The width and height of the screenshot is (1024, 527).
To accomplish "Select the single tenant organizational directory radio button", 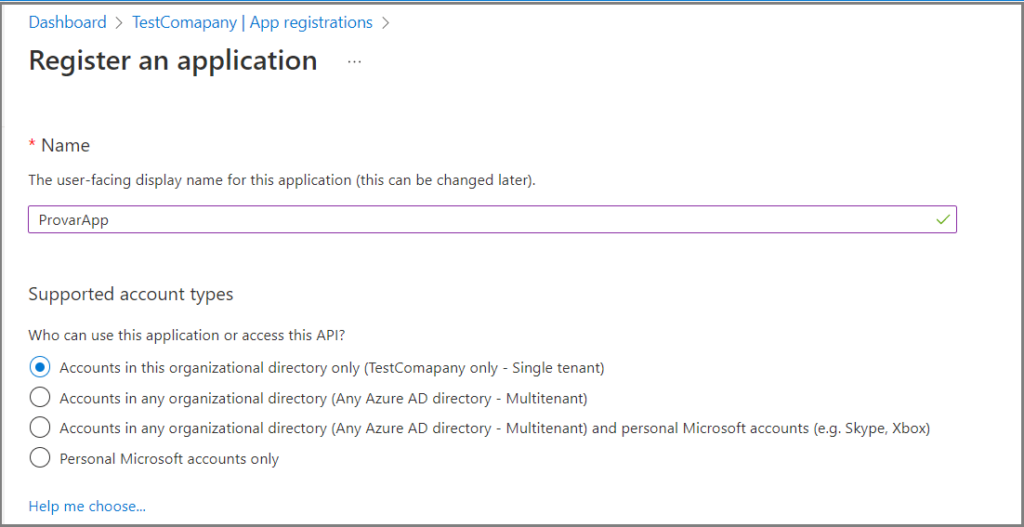I will tap(40, 367).
